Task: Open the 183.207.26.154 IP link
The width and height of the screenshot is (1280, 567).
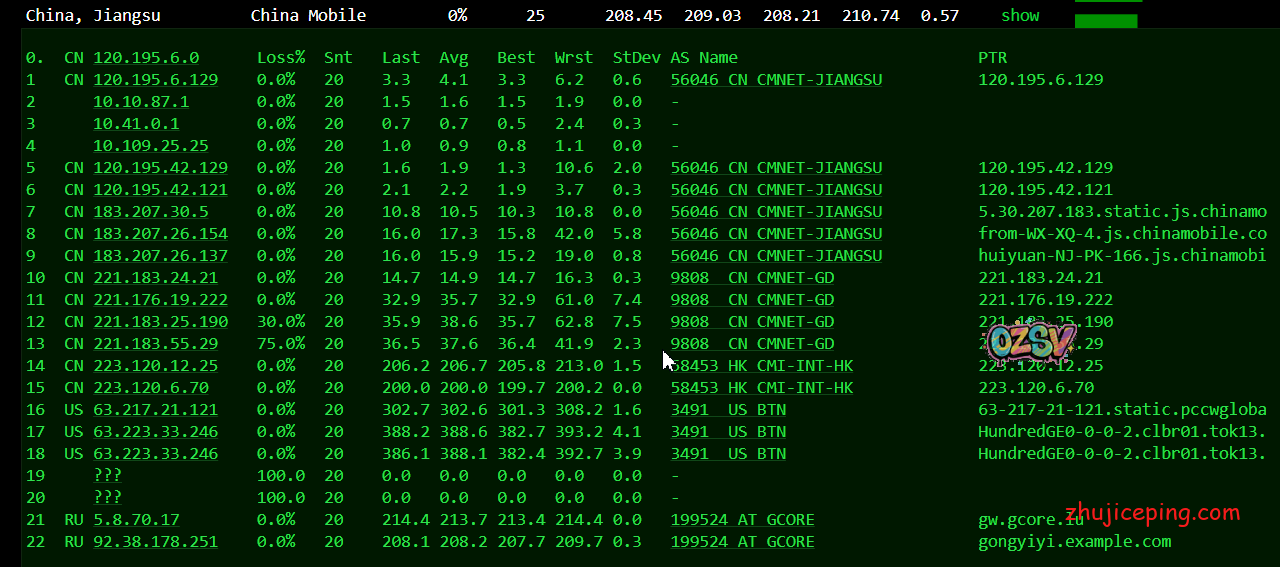Action: pyautogui.click(x=160, y=234)
